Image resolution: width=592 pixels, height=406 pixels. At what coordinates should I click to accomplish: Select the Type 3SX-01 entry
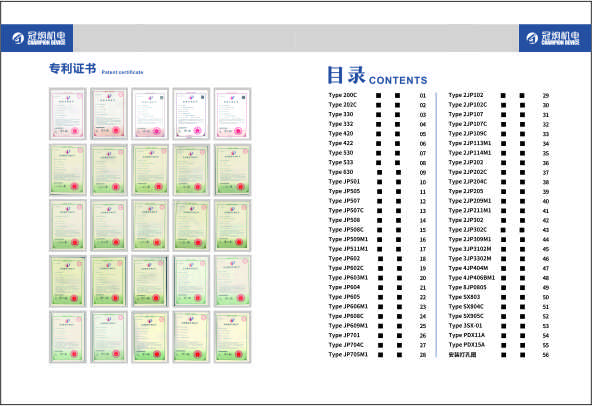click(x=465, y=326)
